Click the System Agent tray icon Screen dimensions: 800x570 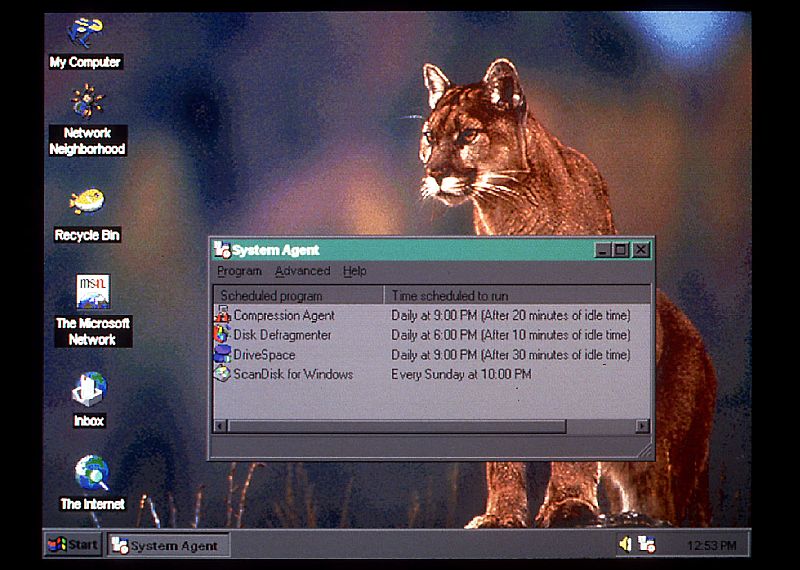tap(647, 544)
